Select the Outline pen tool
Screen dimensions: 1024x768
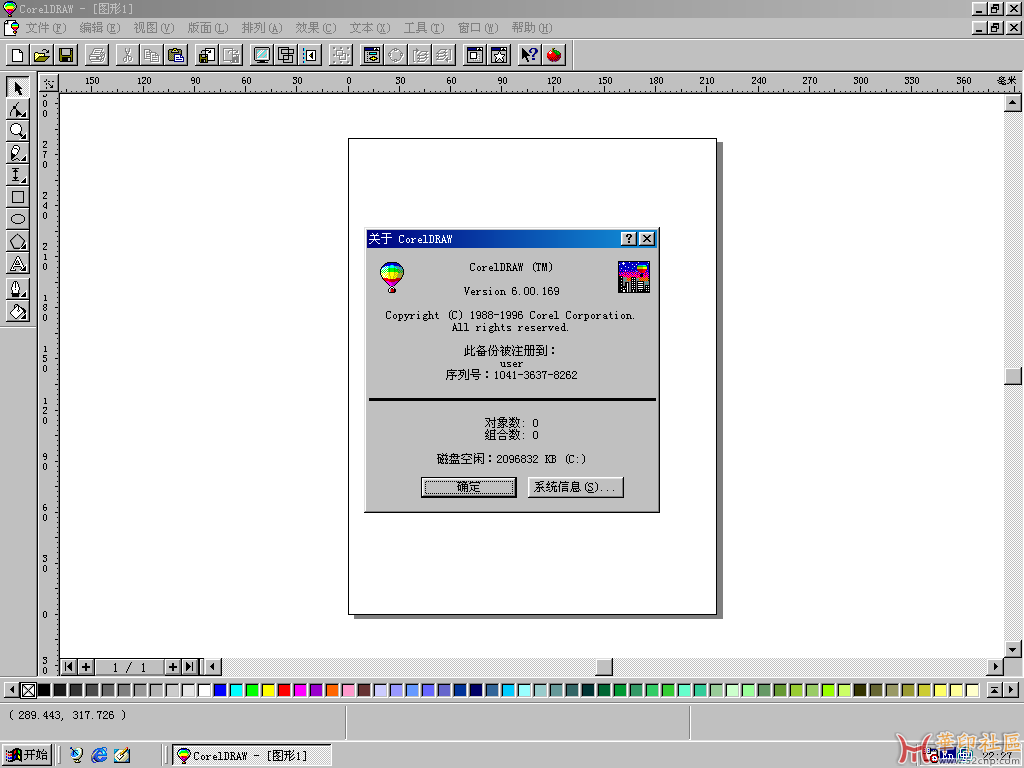[x=18, y=289]
